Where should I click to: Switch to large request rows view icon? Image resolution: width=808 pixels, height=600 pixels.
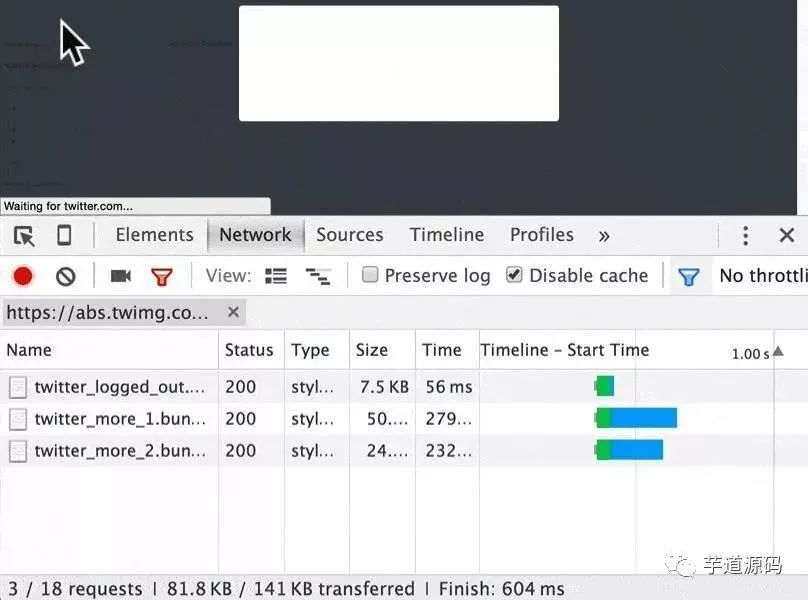[x=276, y=276]
